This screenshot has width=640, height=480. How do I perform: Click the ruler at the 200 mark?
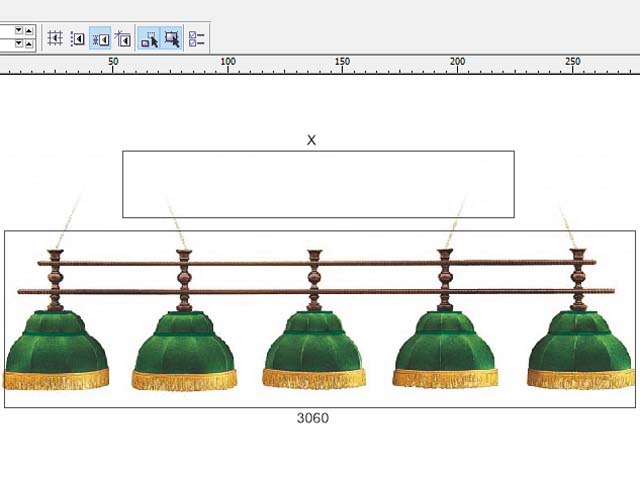457,62
